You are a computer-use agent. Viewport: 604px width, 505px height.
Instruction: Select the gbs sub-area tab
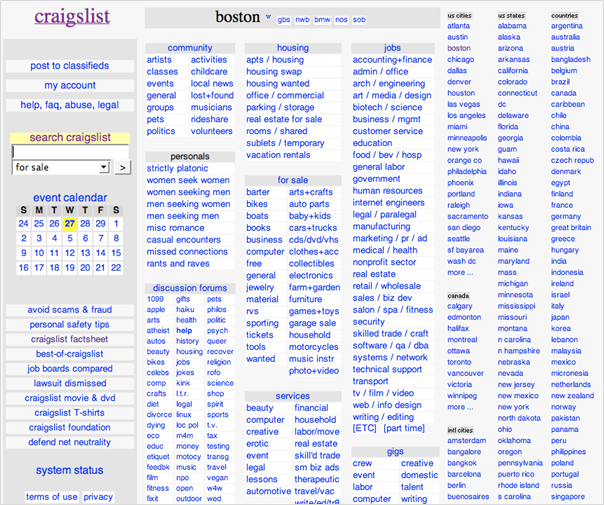(x=284, y=20)
